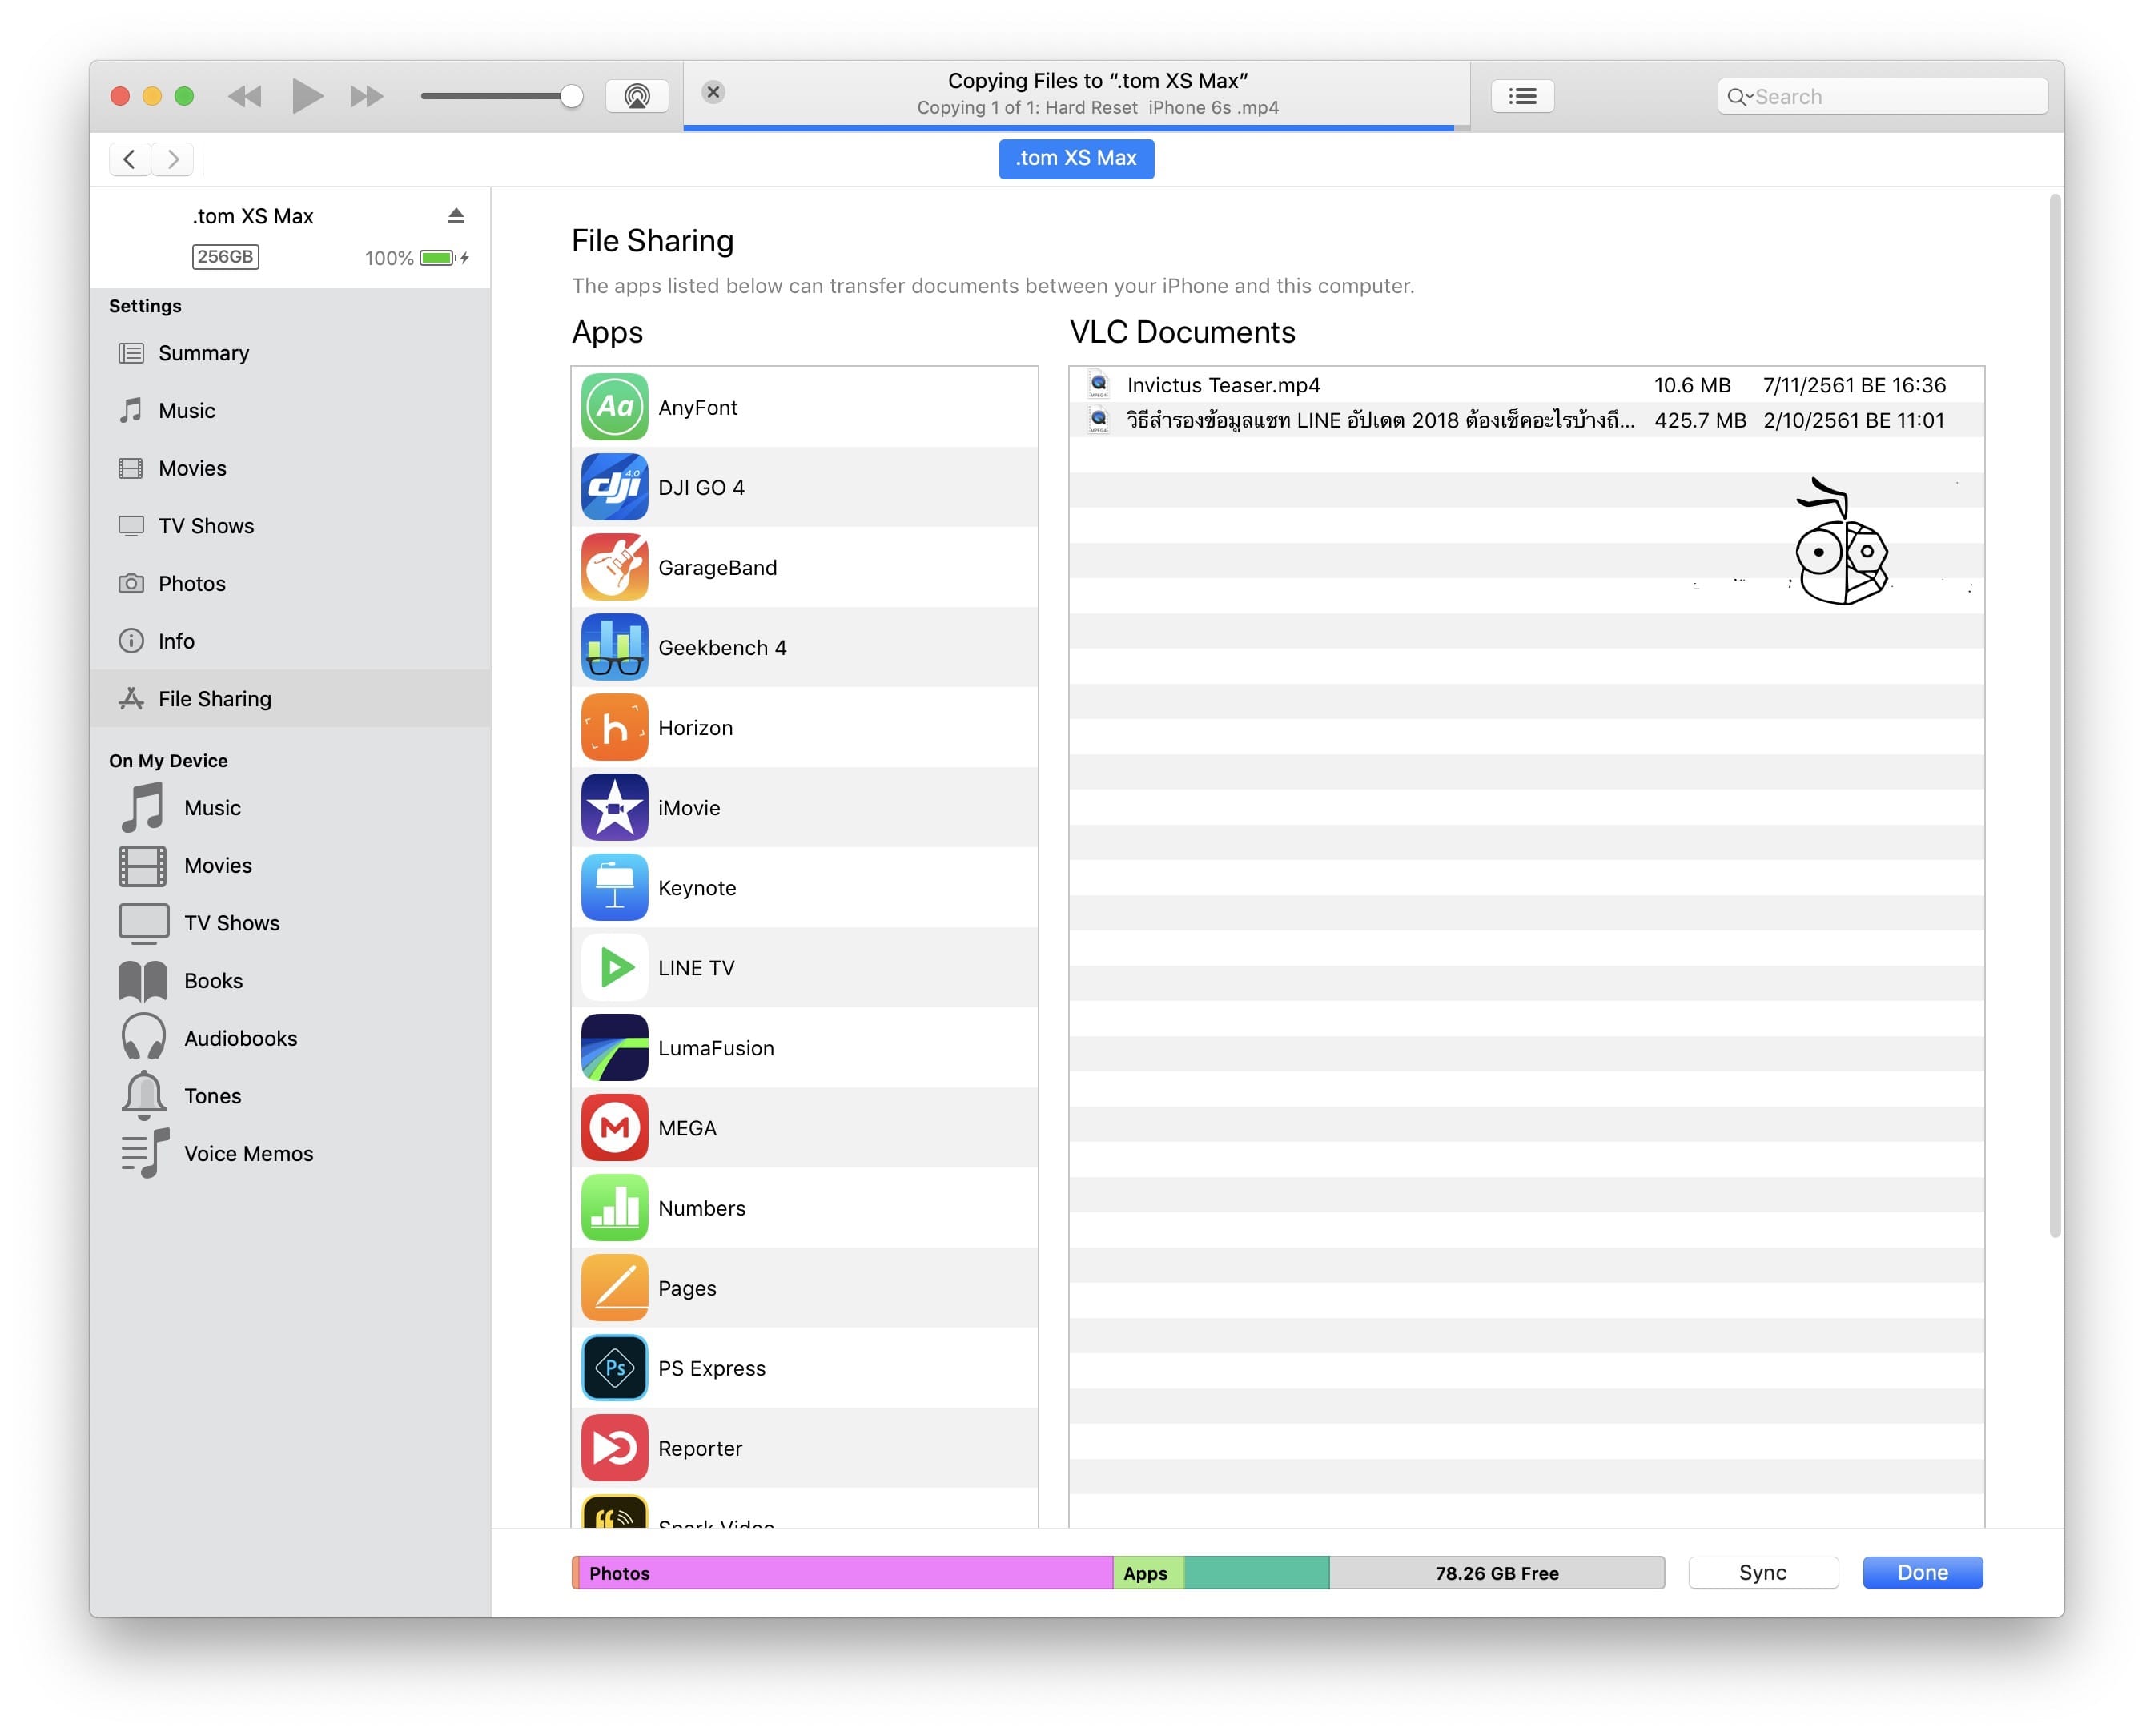Choose the iMovie app in list
The width and height of the screenshot is (2154, 1736).
tap(688, 808)
